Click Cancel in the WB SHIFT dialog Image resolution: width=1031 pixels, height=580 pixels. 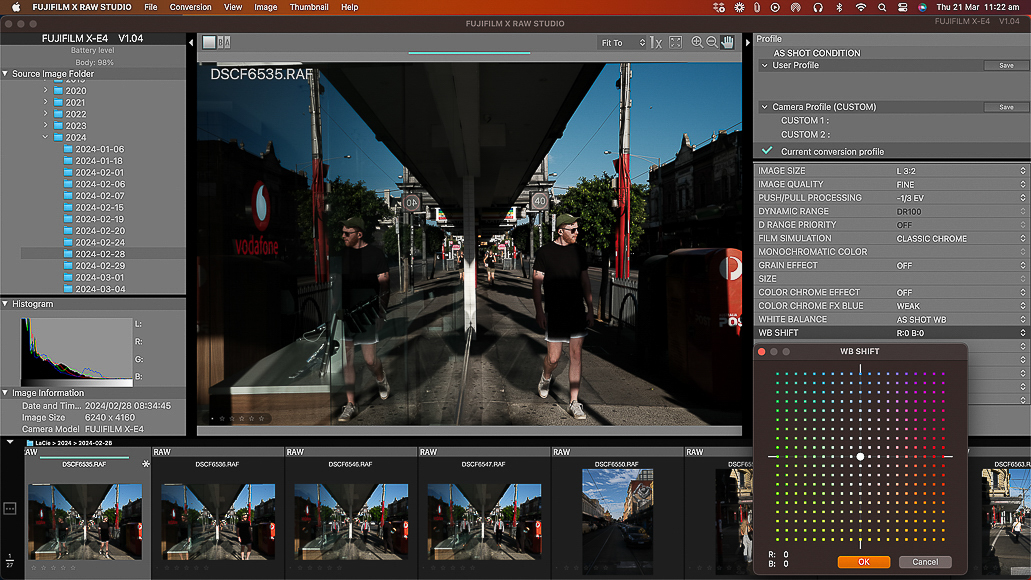click(924, 562)
